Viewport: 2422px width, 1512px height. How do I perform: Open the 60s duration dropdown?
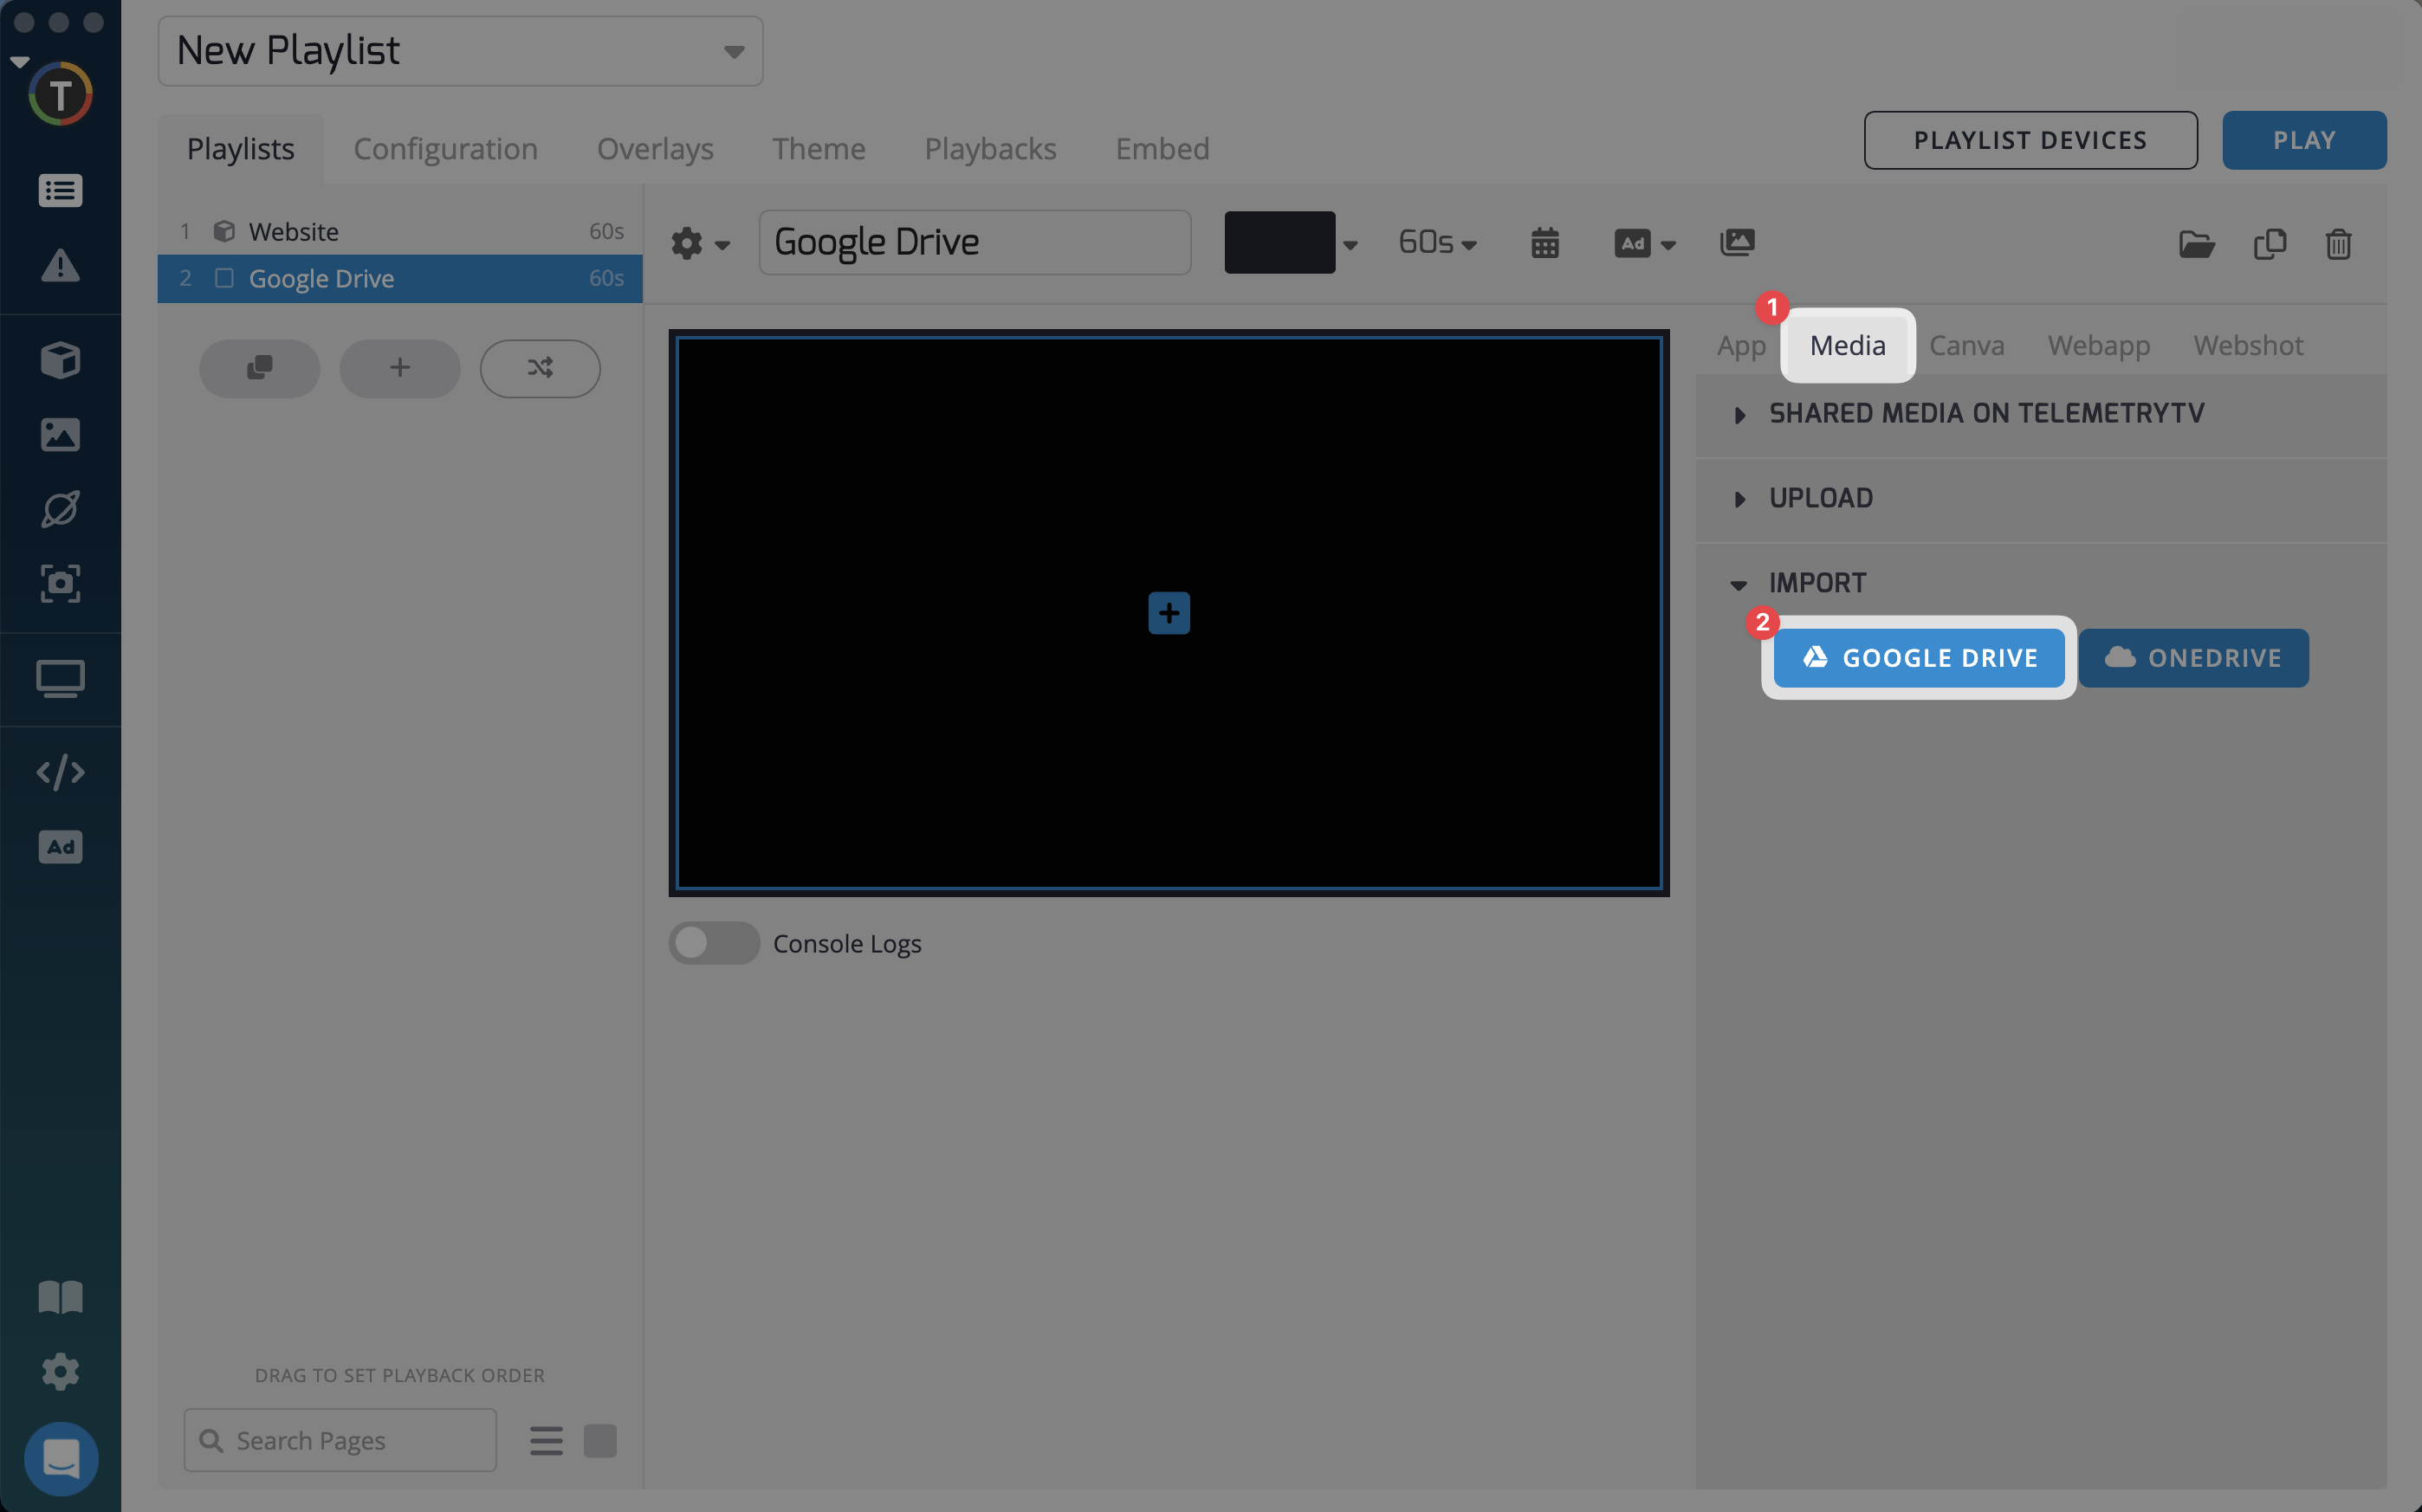click(x=1437, y=243)
